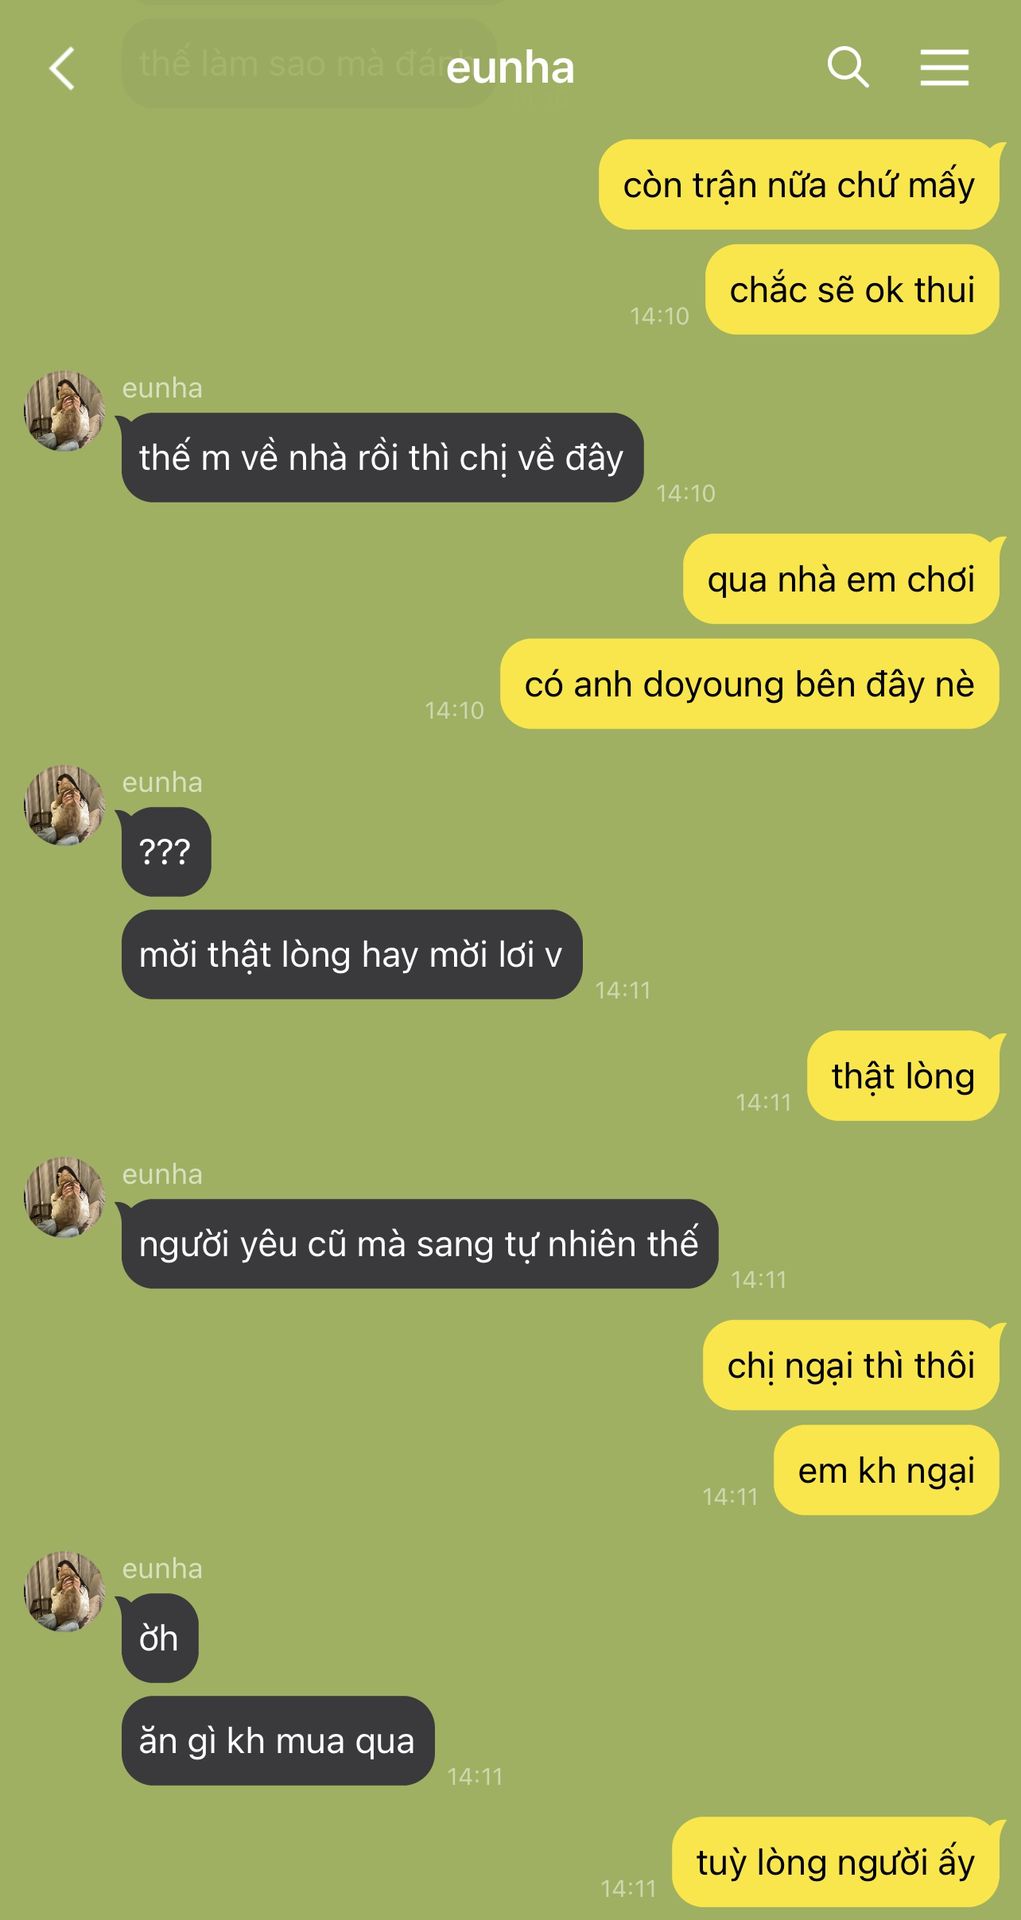This screenshot has width=1021, height=1920.
Task: Tap the 'tuỳ lòng người ấy' bubble
Action: pyautogui.click(x=836, y=1862)
